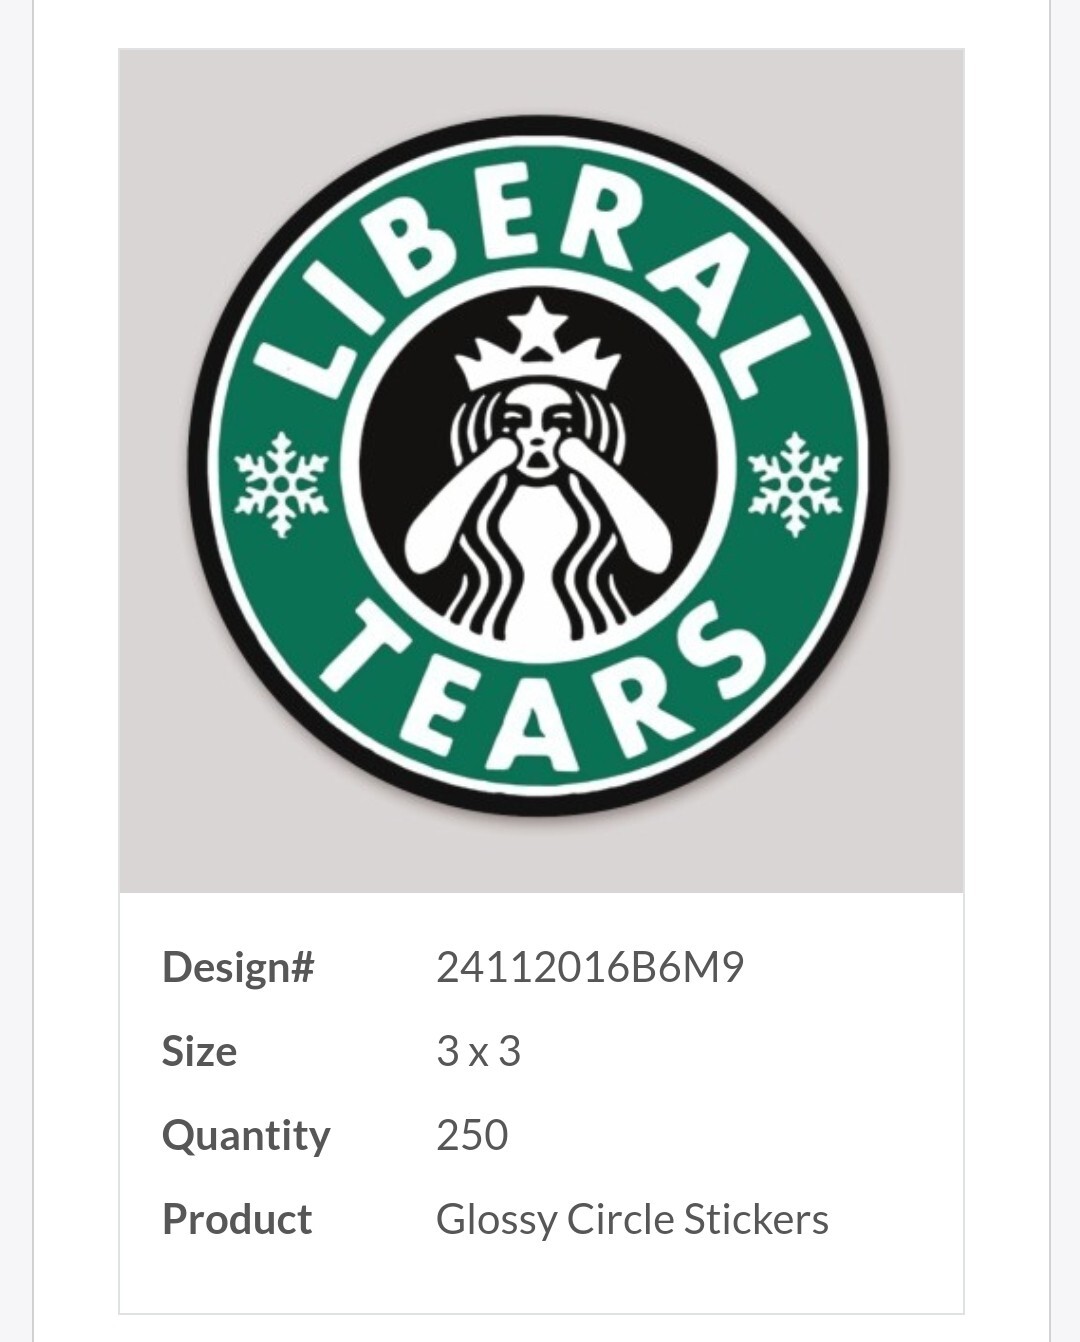The width and height of the screenshot is (1080, 1342).
Task: Click design number 24112016B6M9
Action: coord(590,968)
